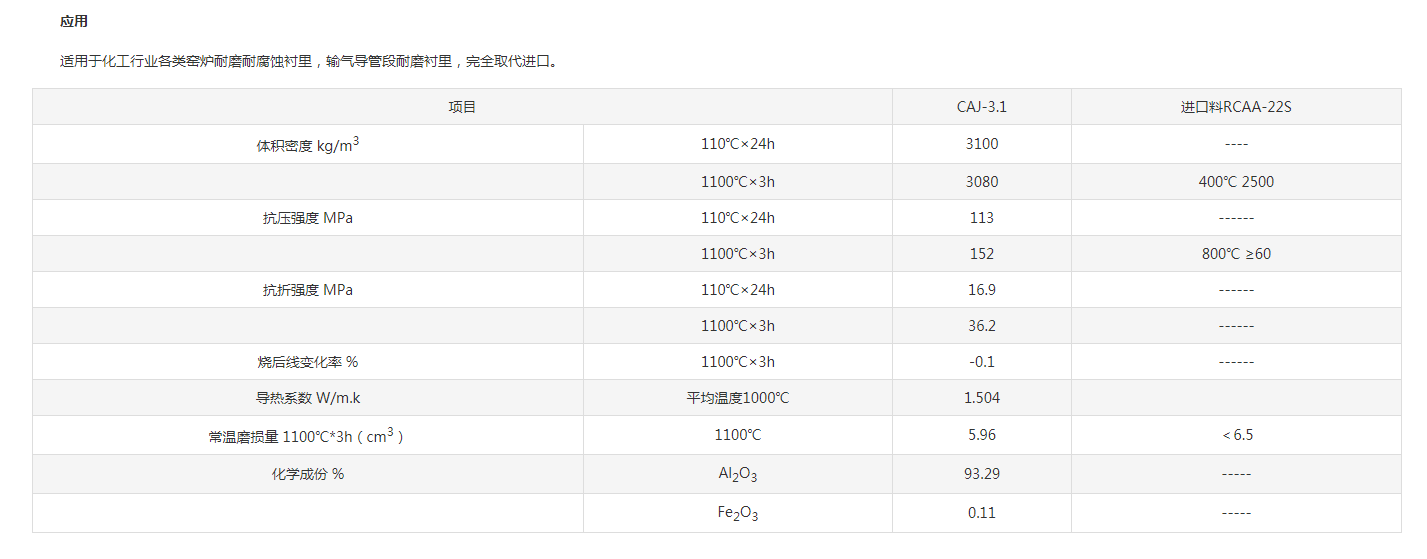The height and width of the screenshot is (559, 1427).
Task: Click the 1100℃ cell in 常温磨损量 row
Action: tap(738, 435)
